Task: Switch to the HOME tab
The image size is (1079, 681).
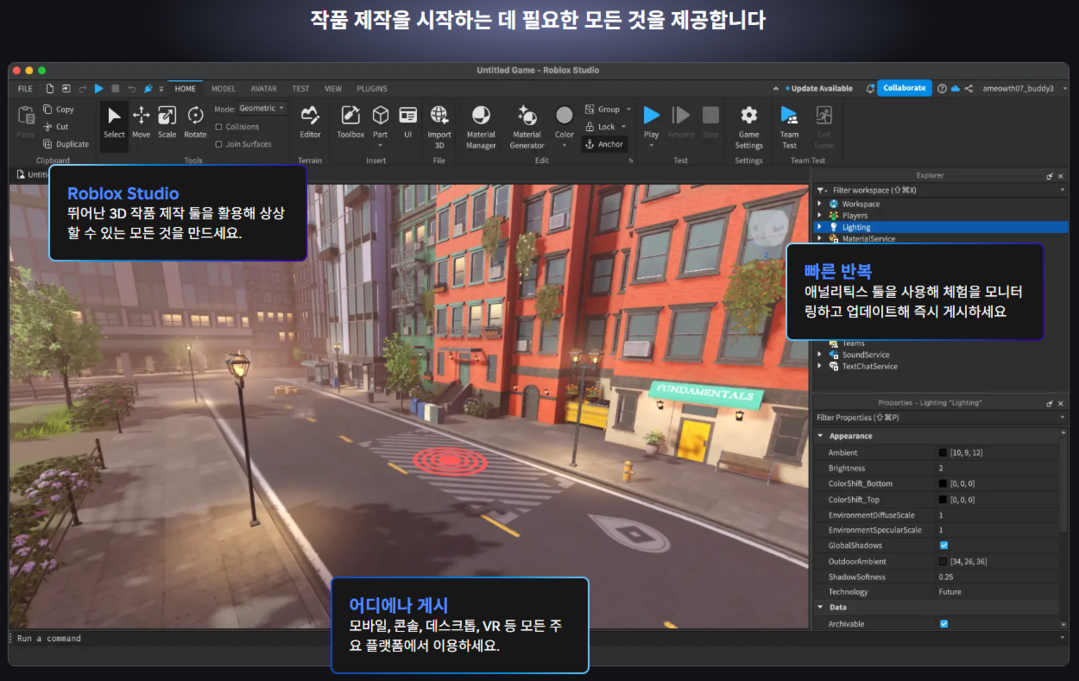Action: [x=185, y=89]
